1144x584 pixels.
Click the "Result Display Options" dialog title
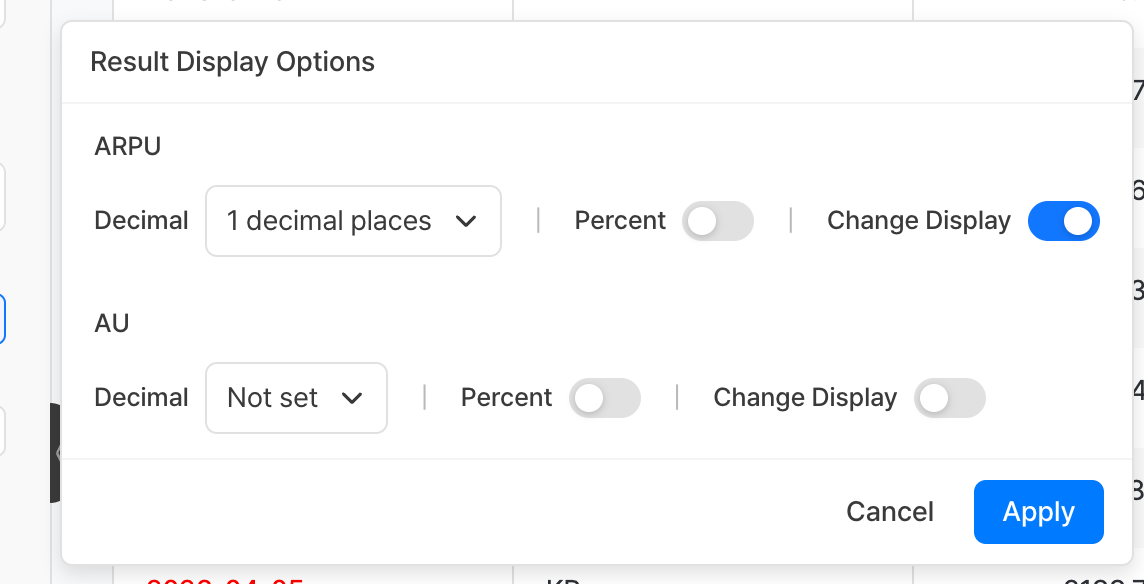[x=232, y=62]
